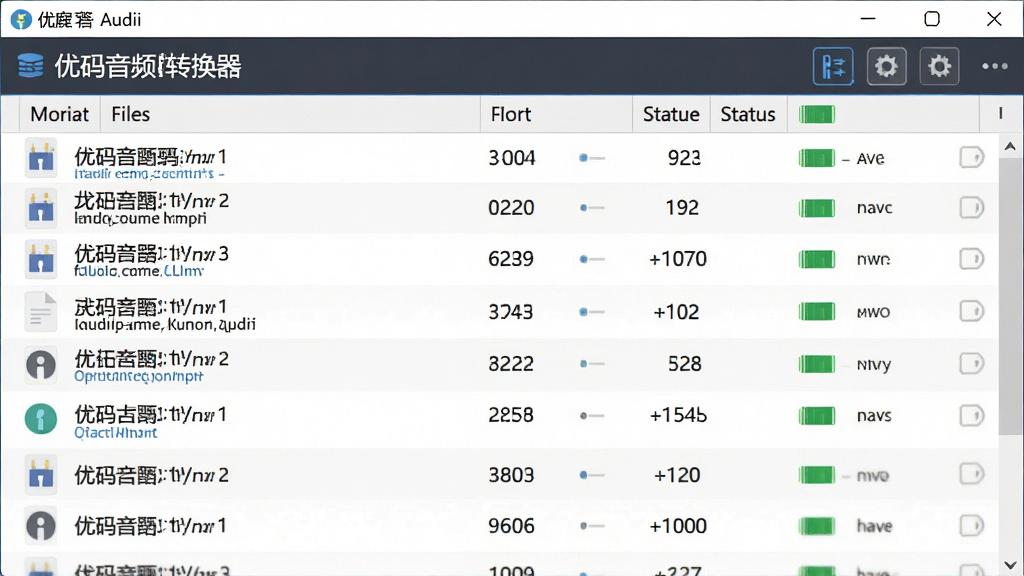Open the gear icon beside the sliders icon

click(886, 66)
